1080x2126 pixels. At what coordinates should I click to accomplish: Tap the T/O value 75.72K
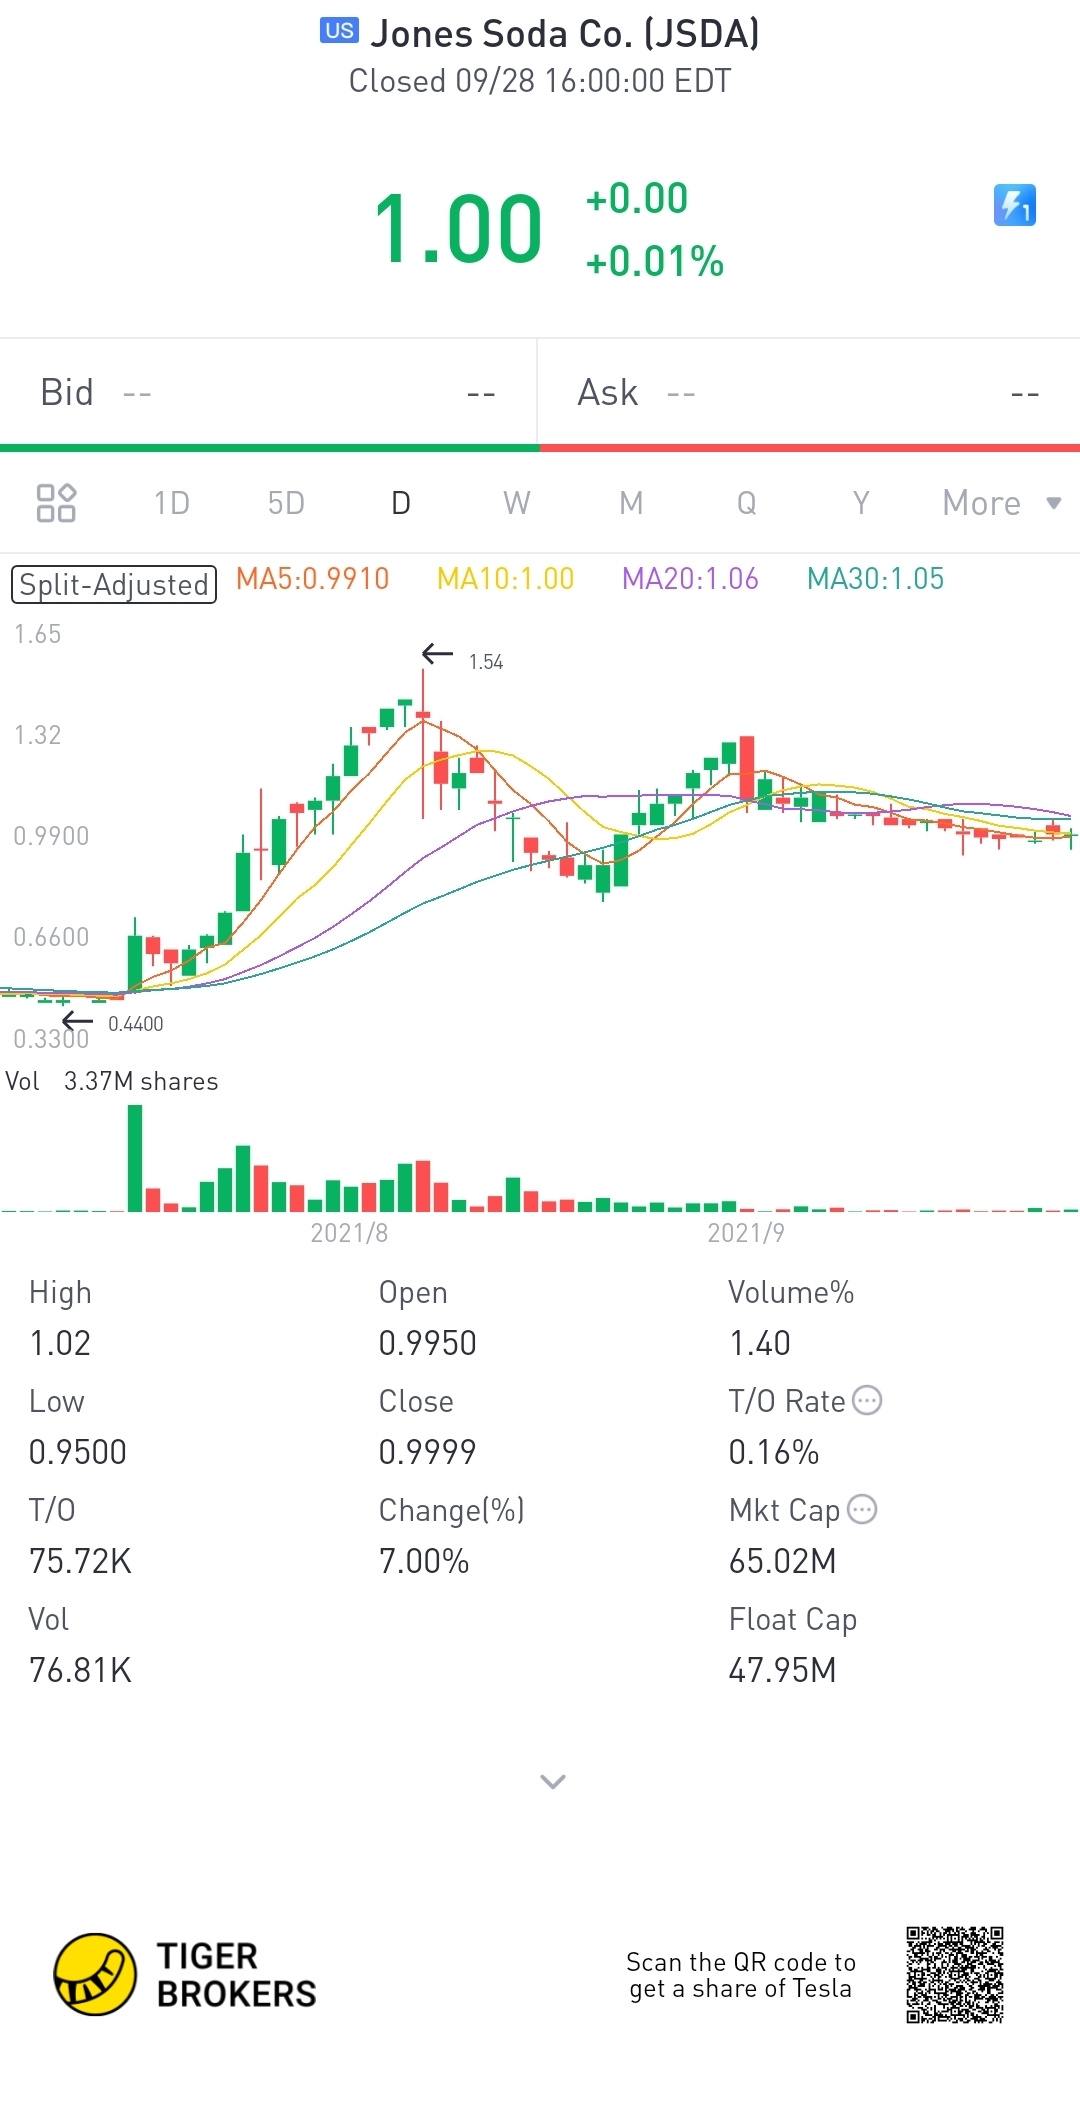point(80,1561)
